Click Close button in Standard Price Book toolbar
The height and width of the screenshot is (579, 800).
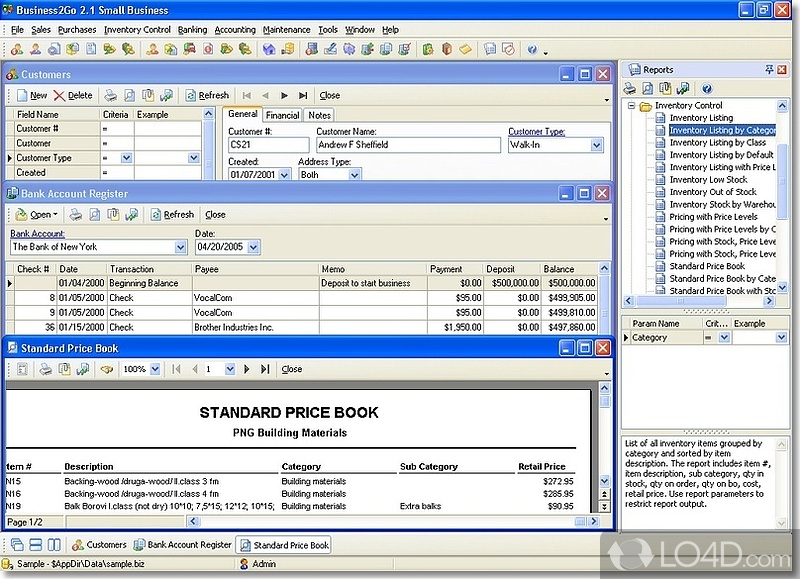click(291, 369)
